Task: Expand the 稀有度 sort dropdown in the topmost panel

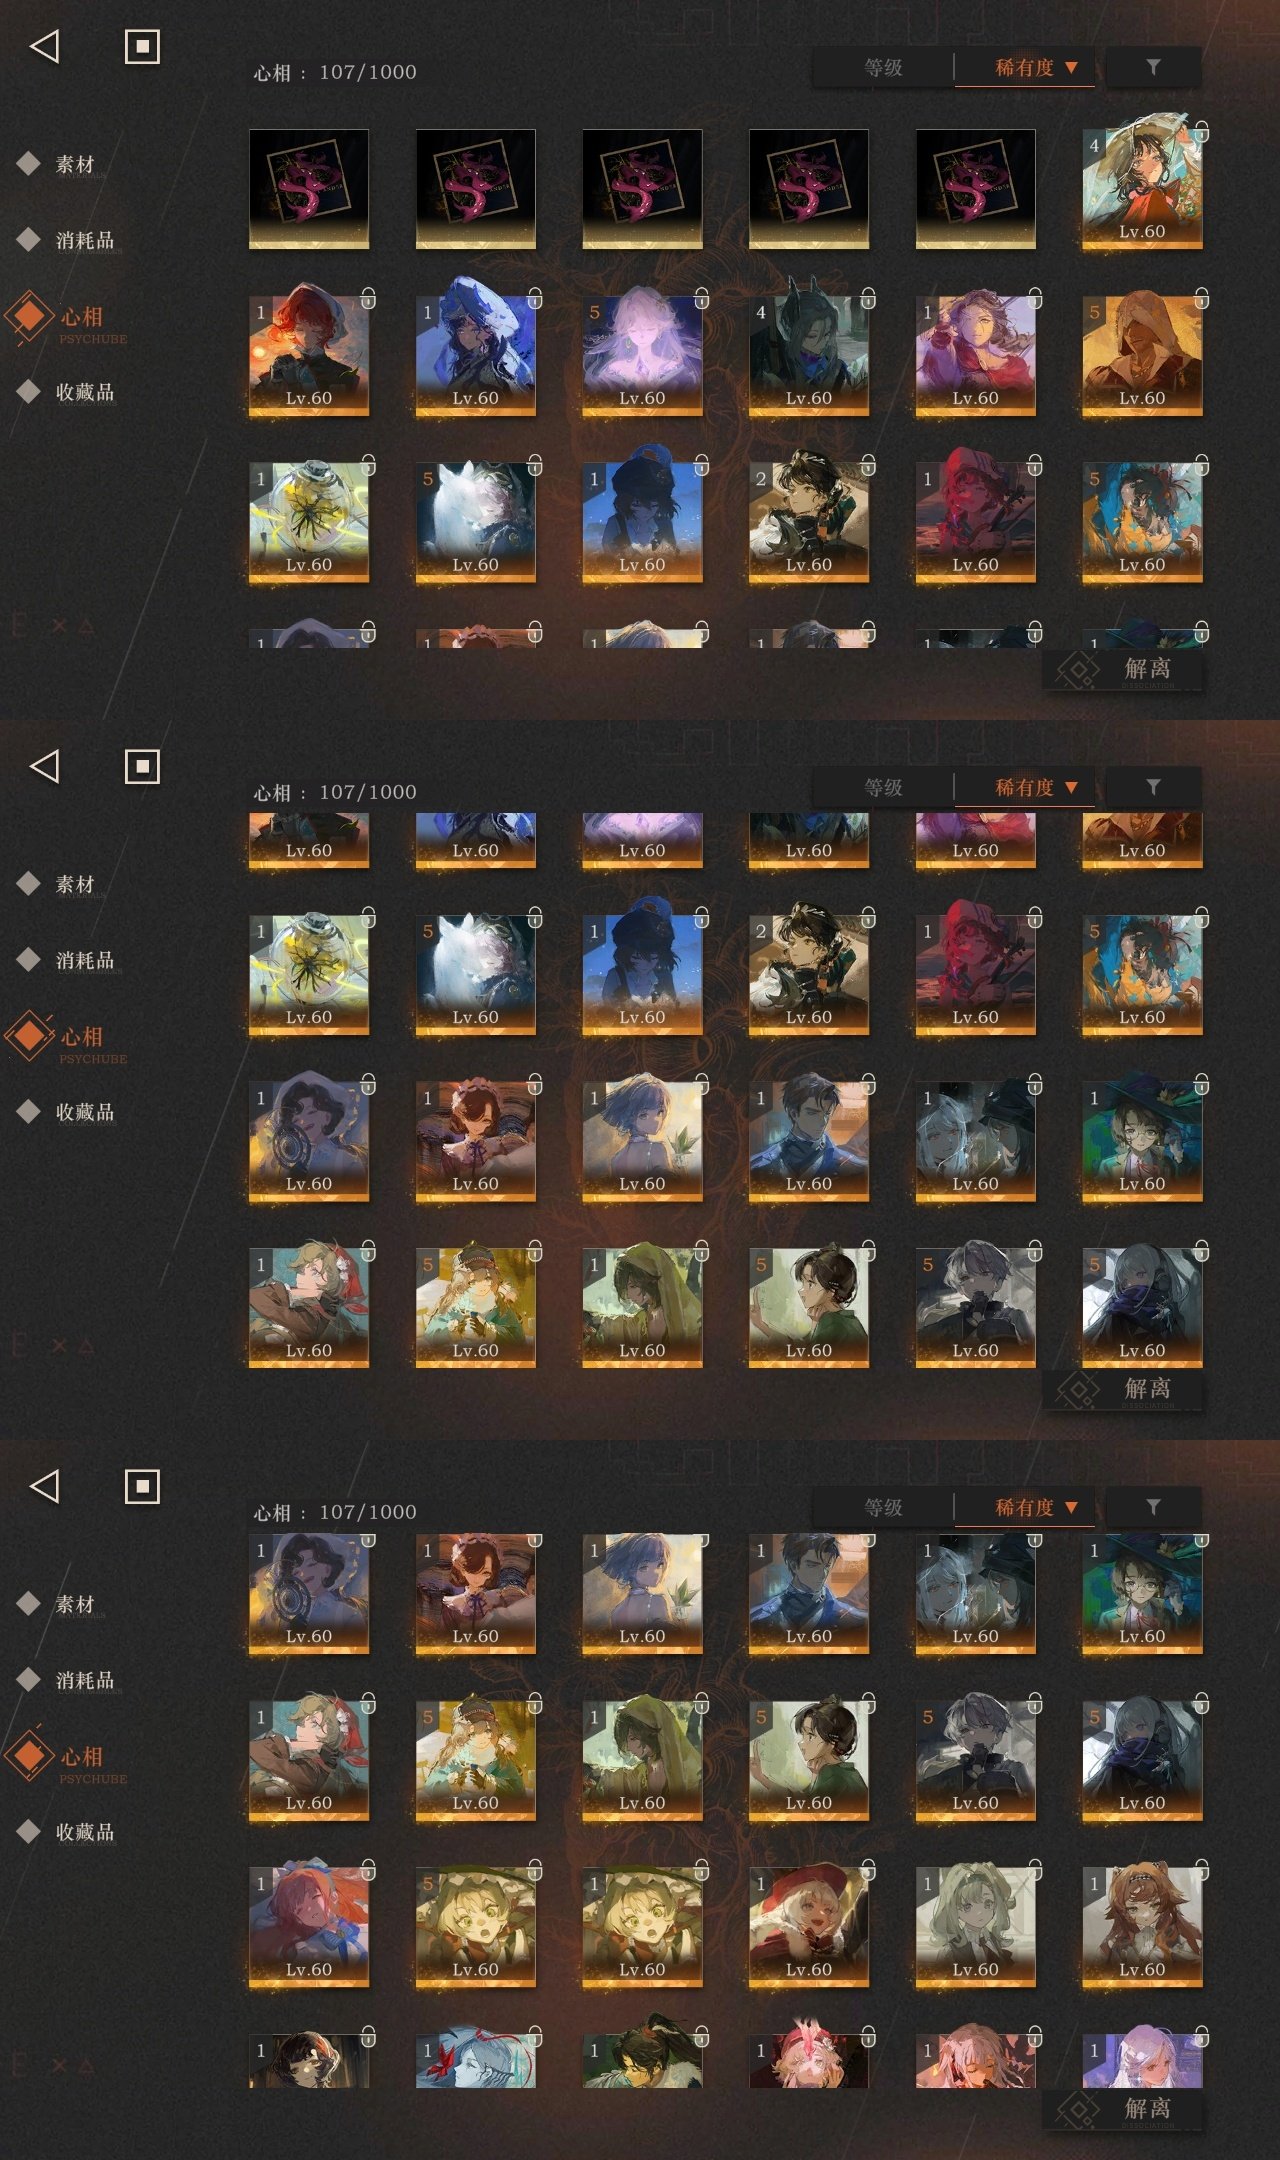Action: pyautogui.click(x=1035, y=67)
